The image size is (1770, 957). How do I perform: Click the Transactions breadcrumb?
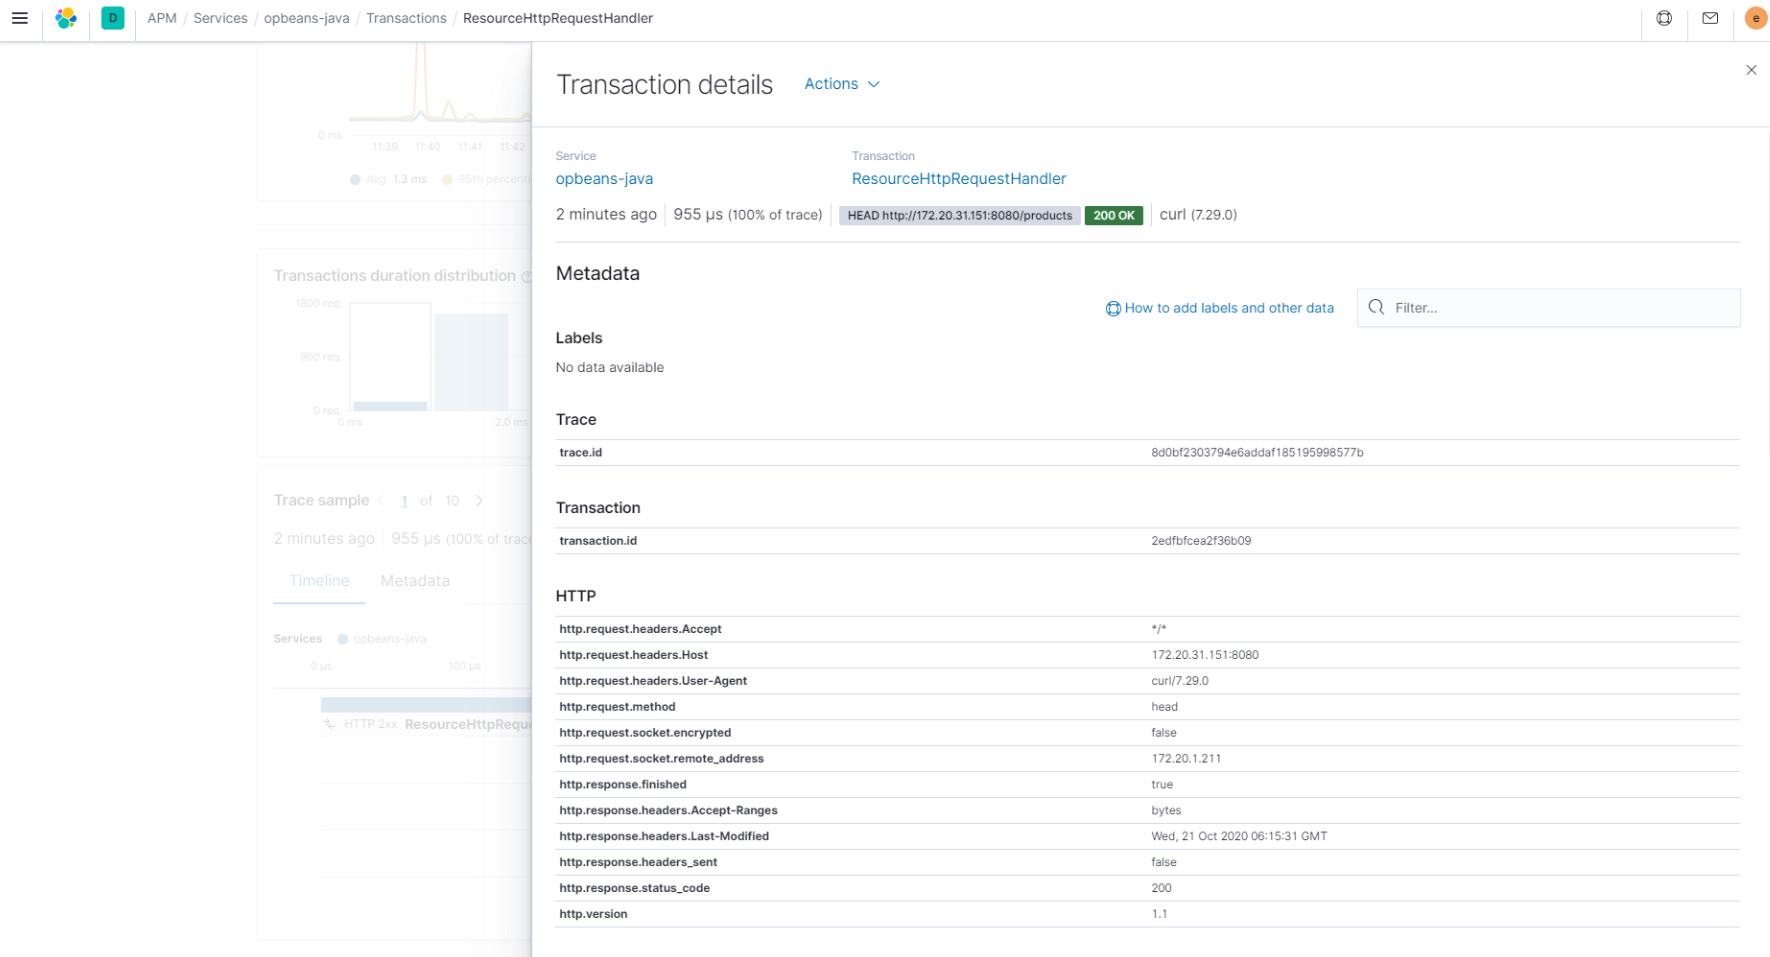pyautogui.click(x=406, y=18)
